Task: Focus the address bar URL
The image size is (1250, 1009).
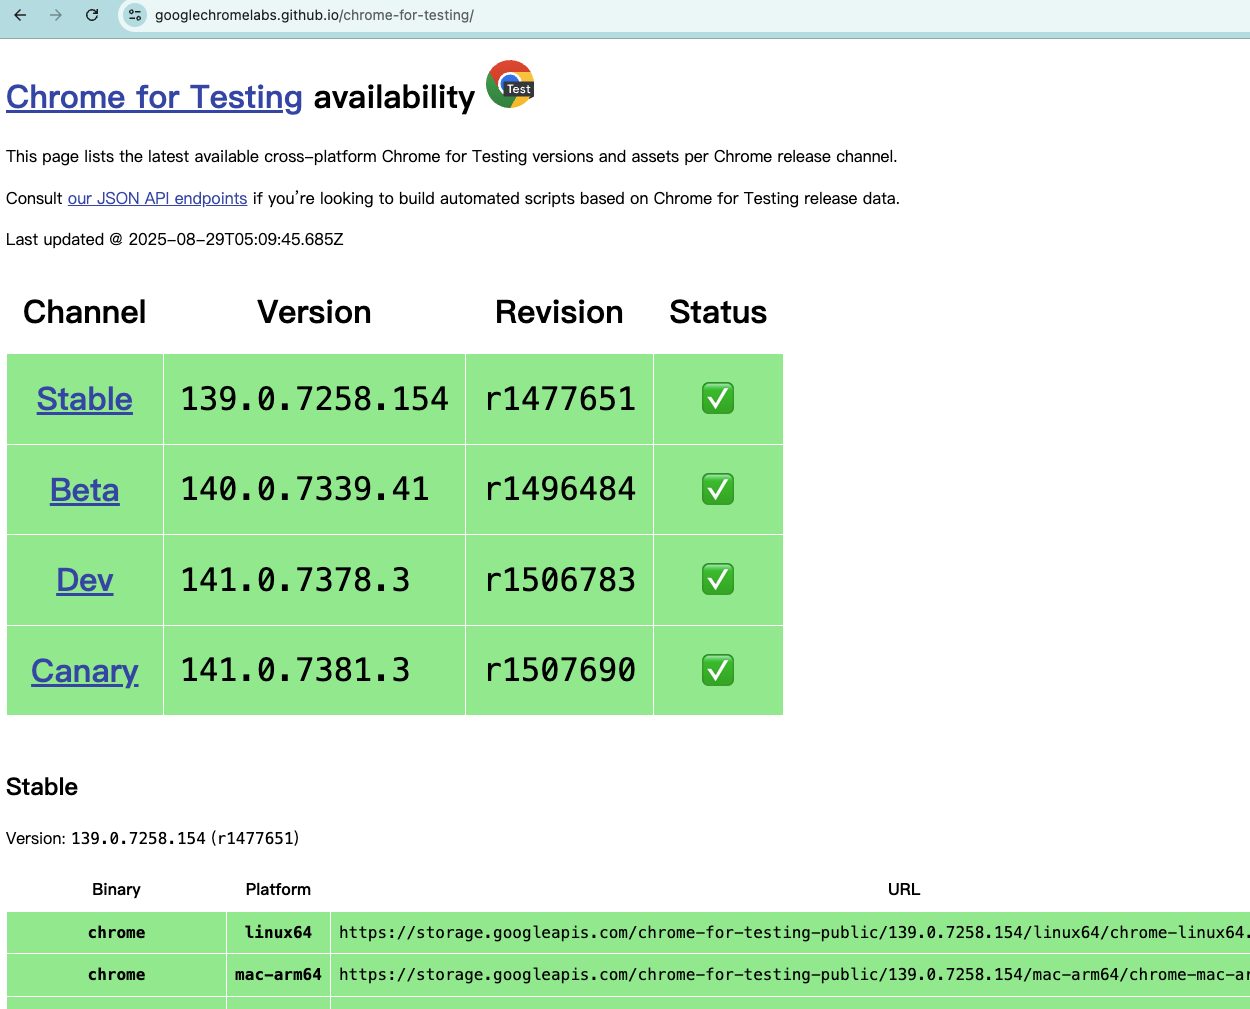Action: (314, 15)
